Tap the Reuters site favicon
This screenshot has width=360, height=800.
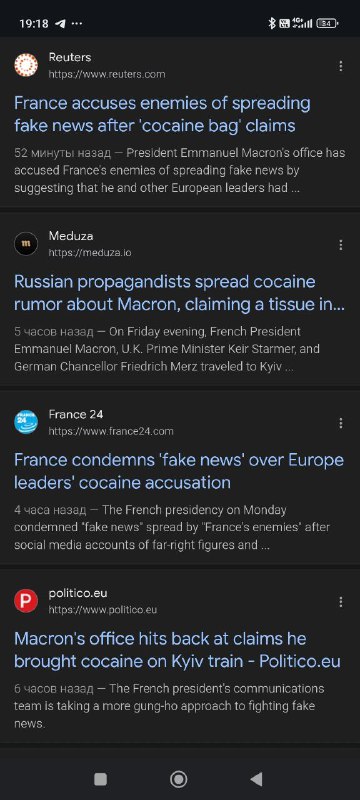[x=25, y=65]
